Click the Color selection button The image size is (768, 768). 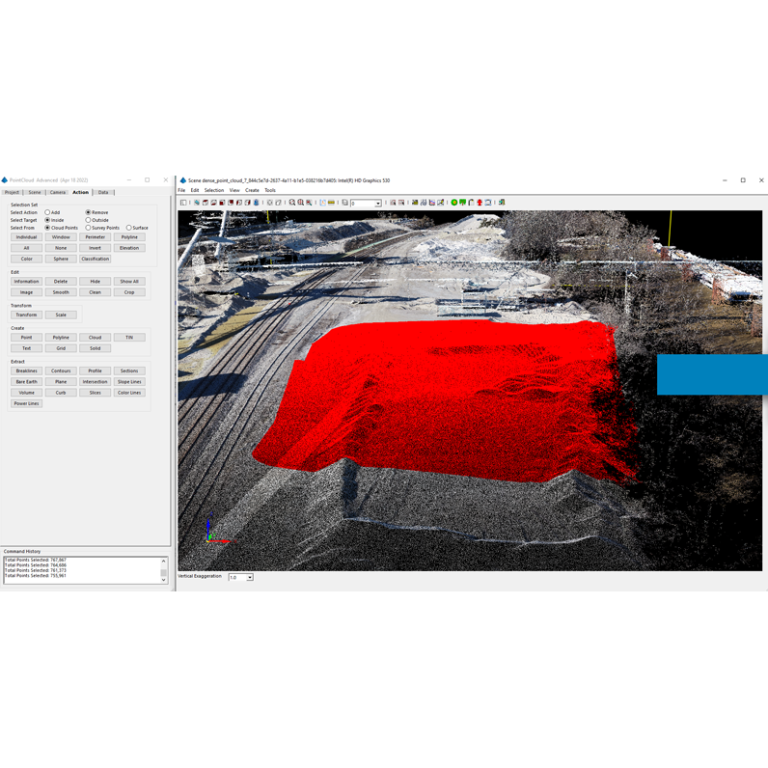(x=27, y=259)
